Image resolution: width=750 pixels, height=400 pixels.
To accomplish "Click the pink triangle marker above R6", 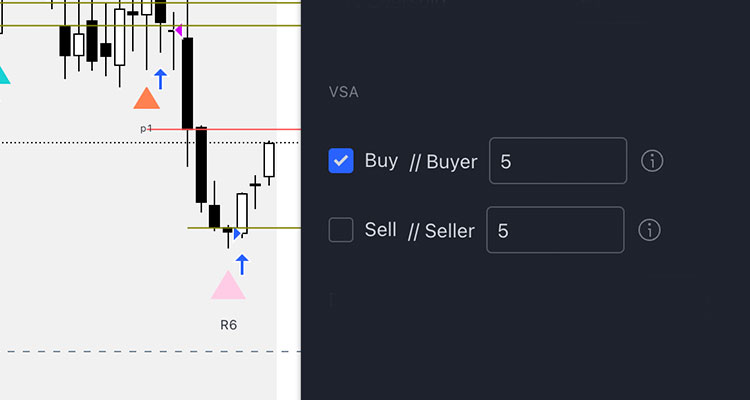I will pos(228,286).
